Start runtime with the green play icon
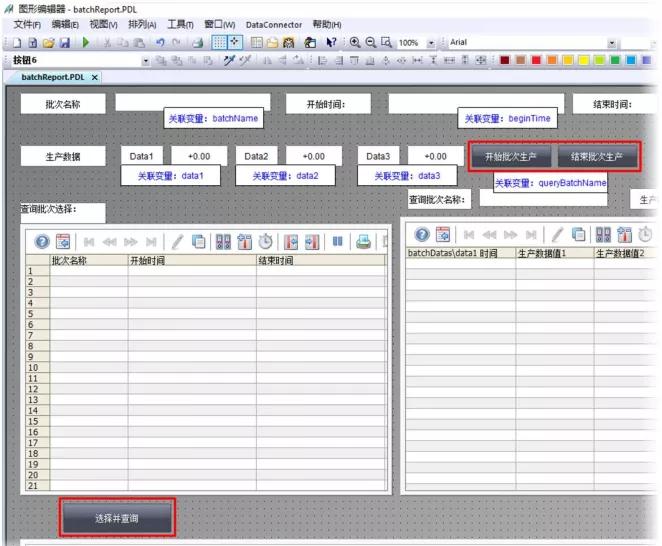Screen dimensions: 662x546 [x=86, y=43]
